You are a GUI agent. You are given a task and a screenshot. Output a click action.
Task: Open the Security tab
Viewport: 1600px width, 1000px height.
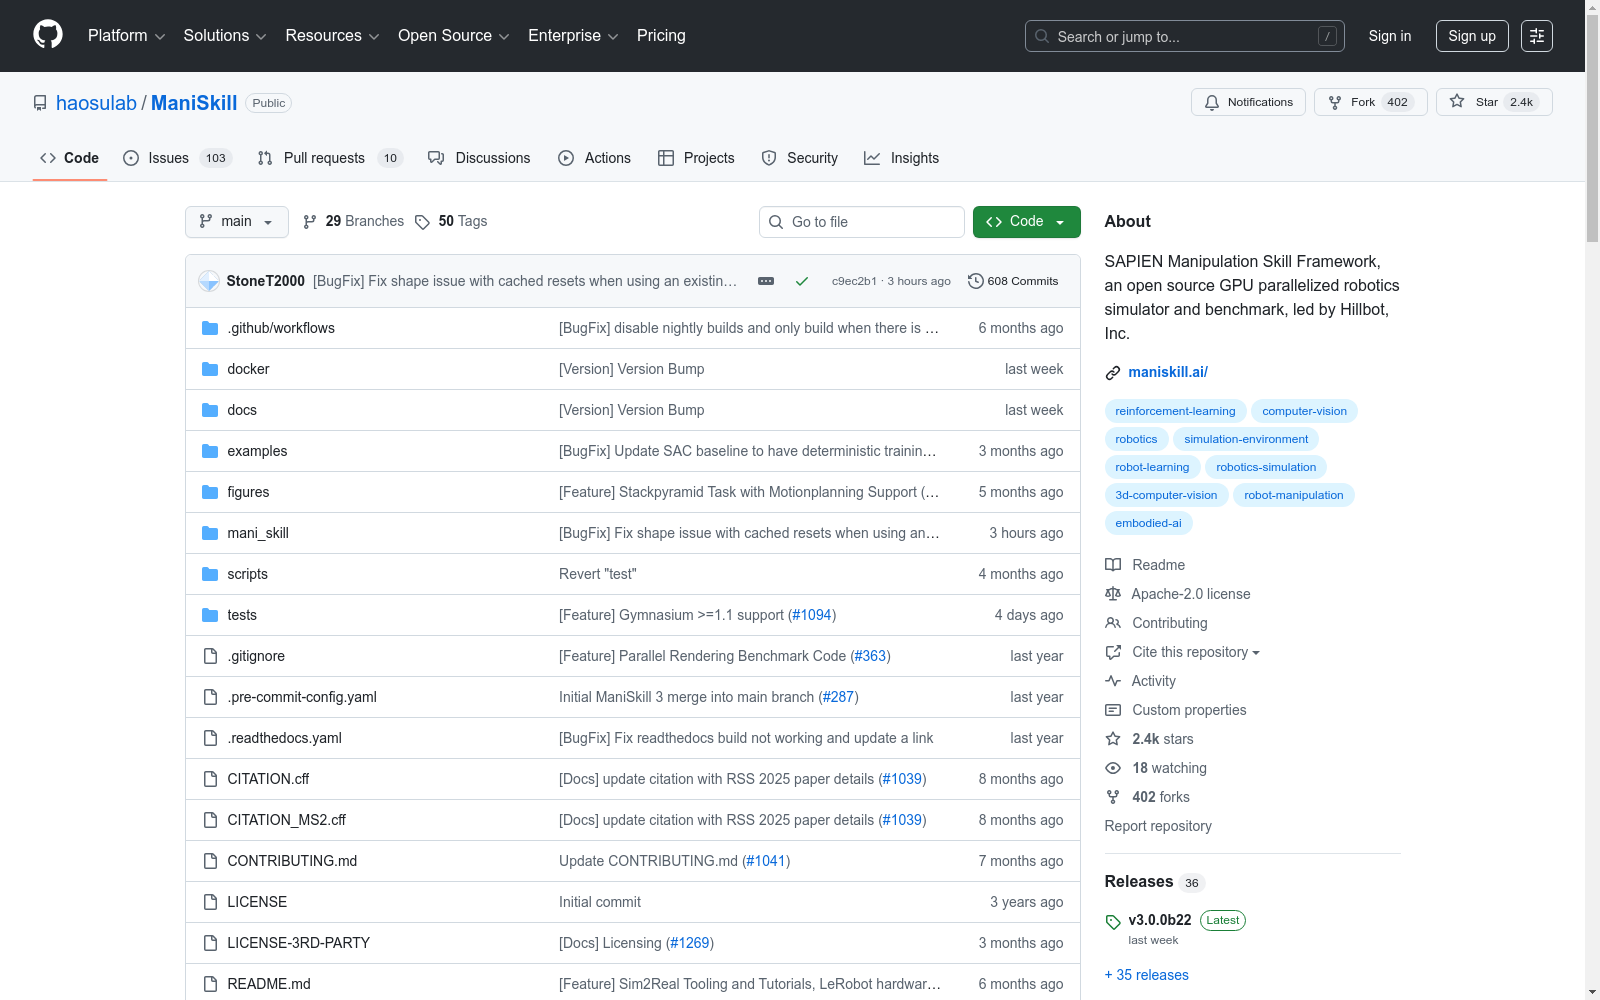(x=799, y=158)
